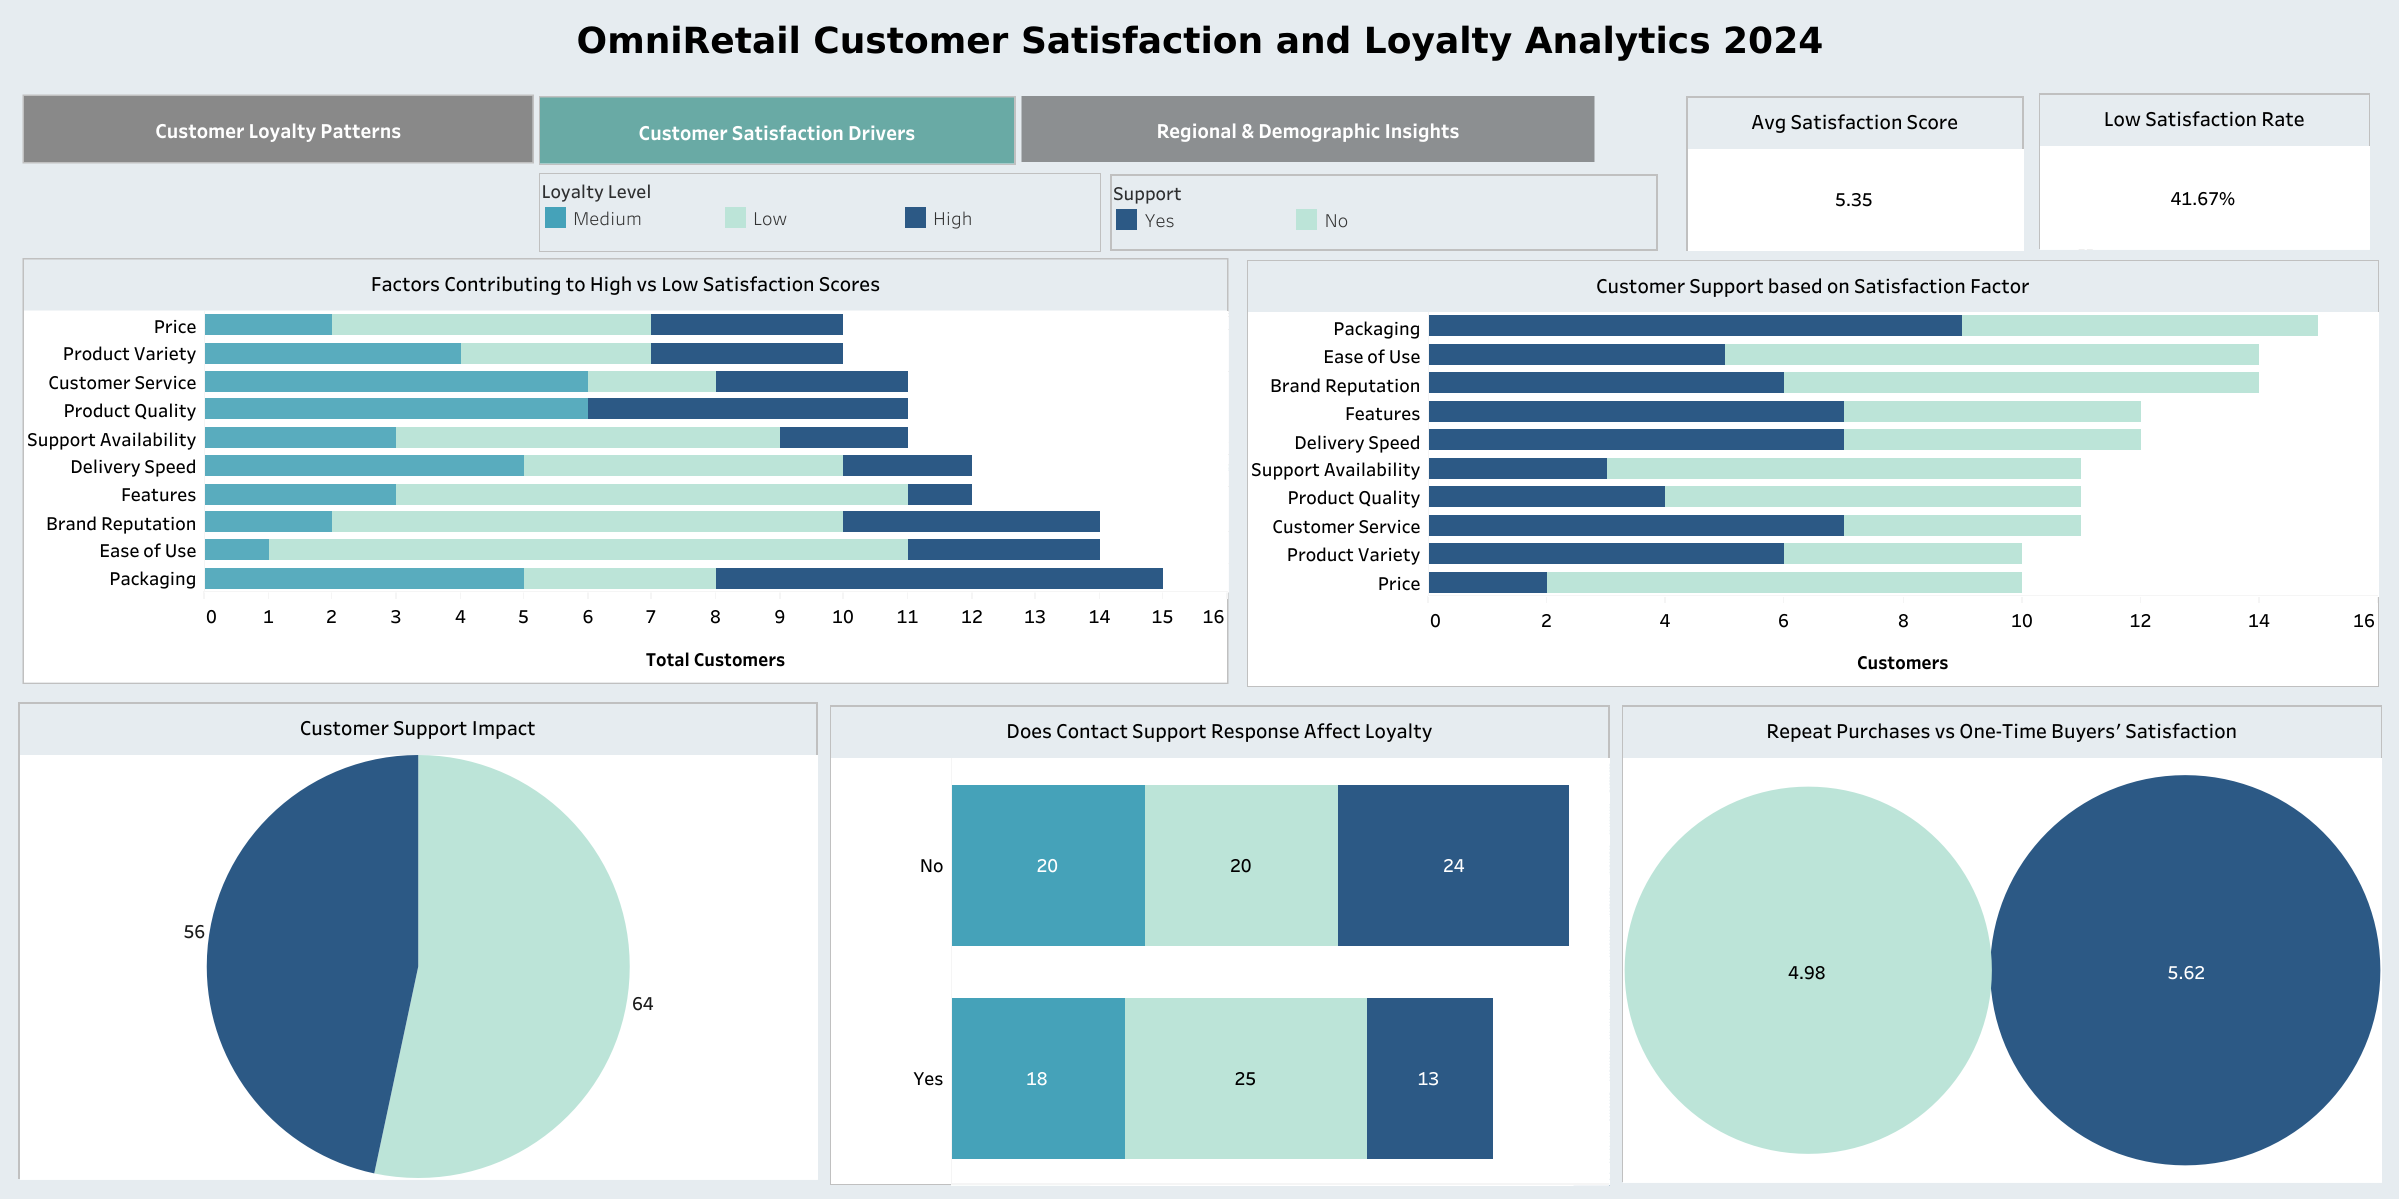The width and height of the screenshot is (2399, 1199).
Task: Select the Customer Satisfaction Drivers tab
Action: [x=777, y=132]
